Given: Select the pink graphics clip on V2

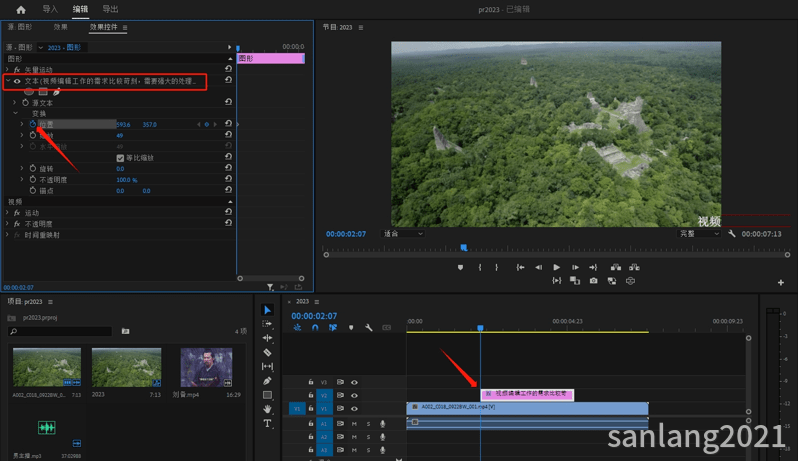Looking at the screenshot, I should [x=527, y=394].
